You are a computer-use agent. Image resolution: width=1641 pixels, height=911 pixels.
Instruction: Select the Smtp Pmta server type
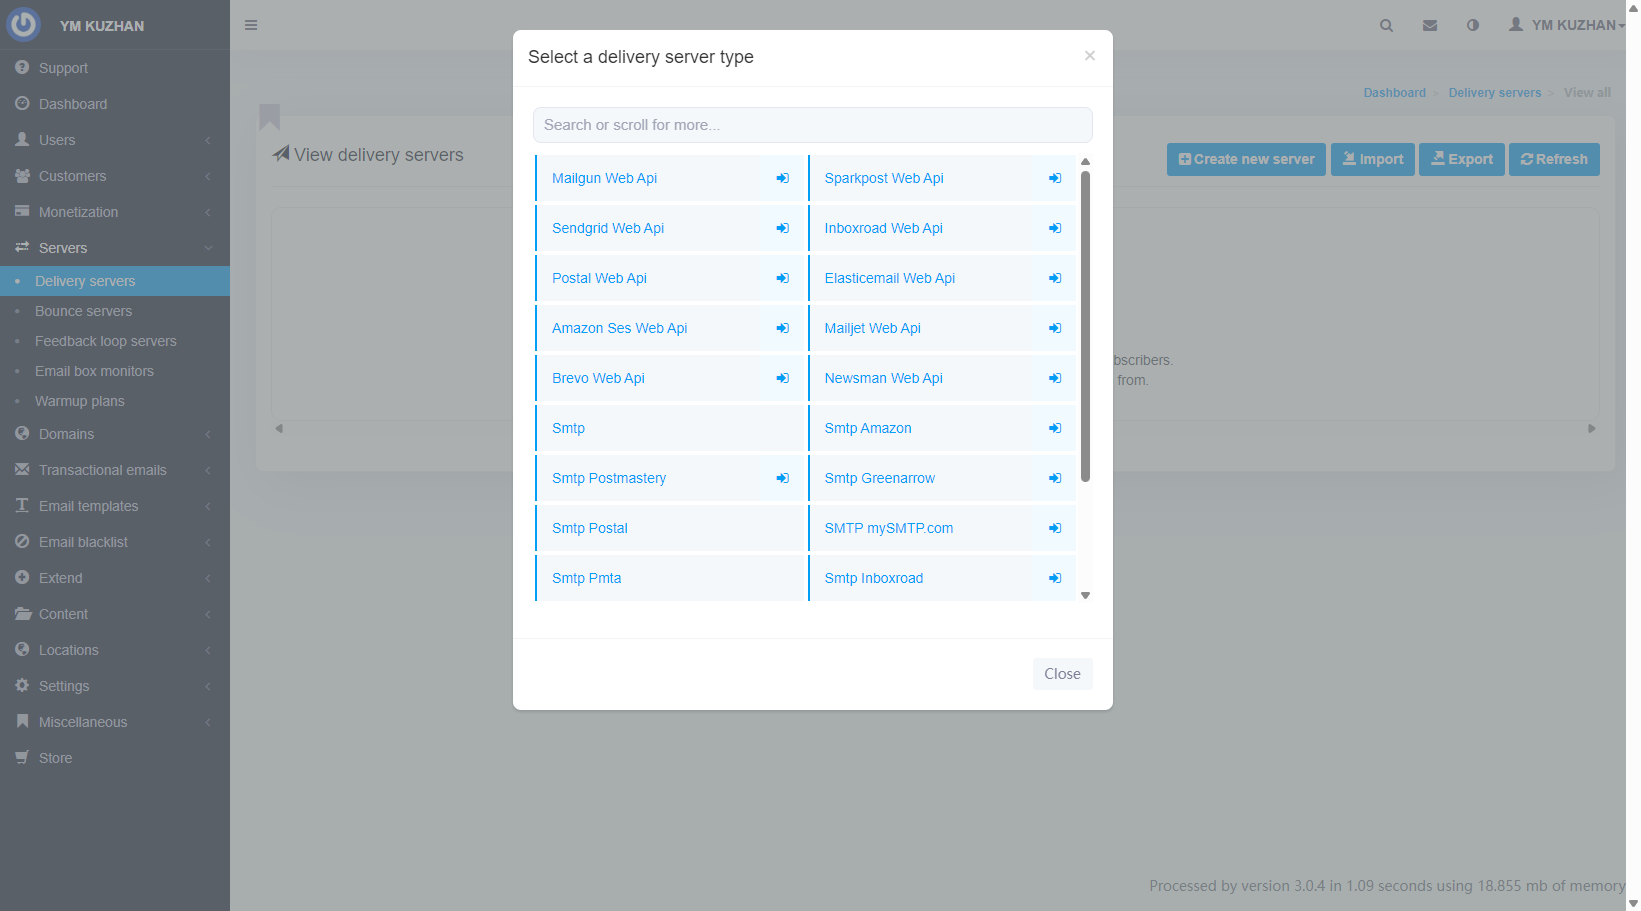tap(670, 578)
